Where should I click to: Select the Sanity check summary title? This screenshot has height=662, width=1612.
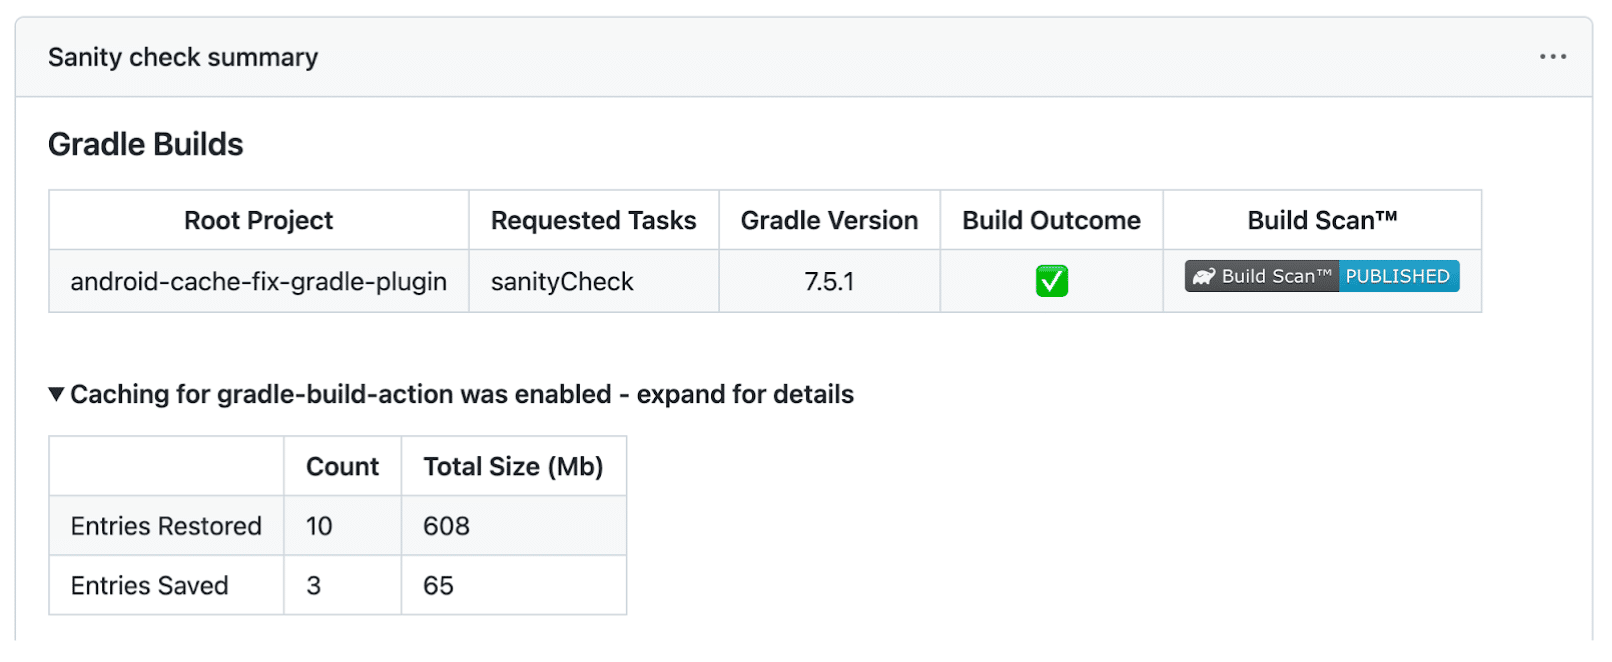[x=183, y=57]
